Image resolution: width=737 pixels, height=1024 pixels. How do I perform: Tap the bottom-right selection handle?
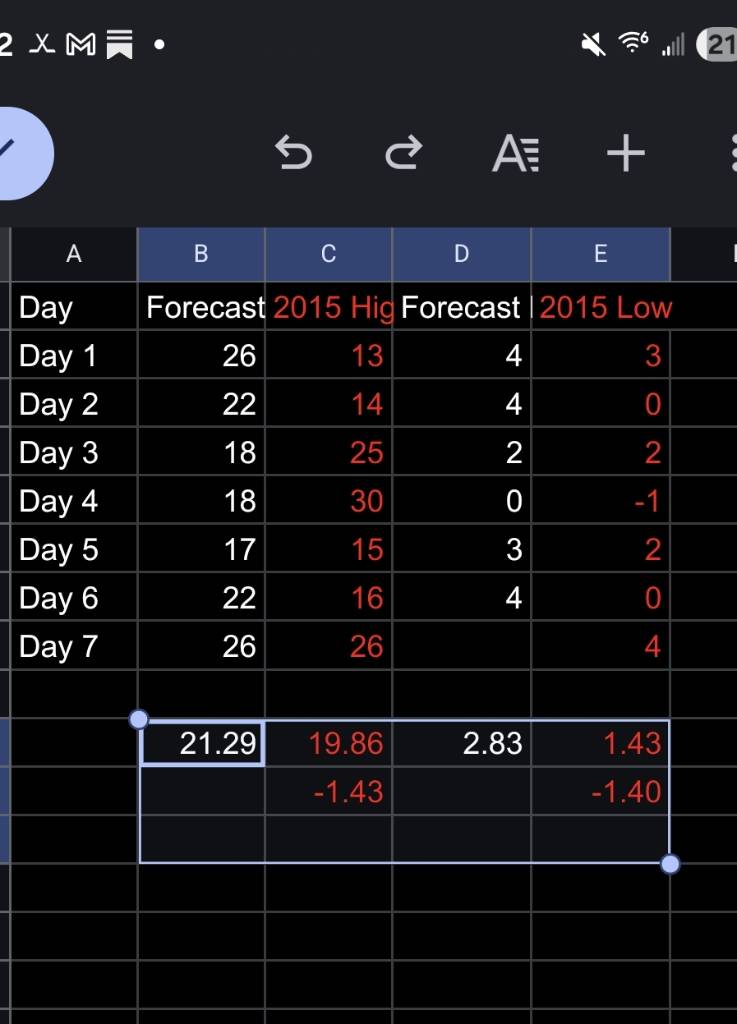pyautogui.click(x=670, y=863)
